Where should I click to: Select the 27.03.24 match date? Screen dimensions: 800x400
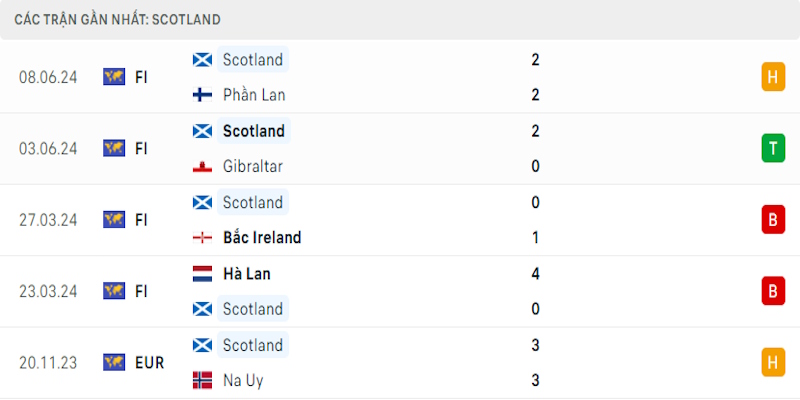point(48,220)
